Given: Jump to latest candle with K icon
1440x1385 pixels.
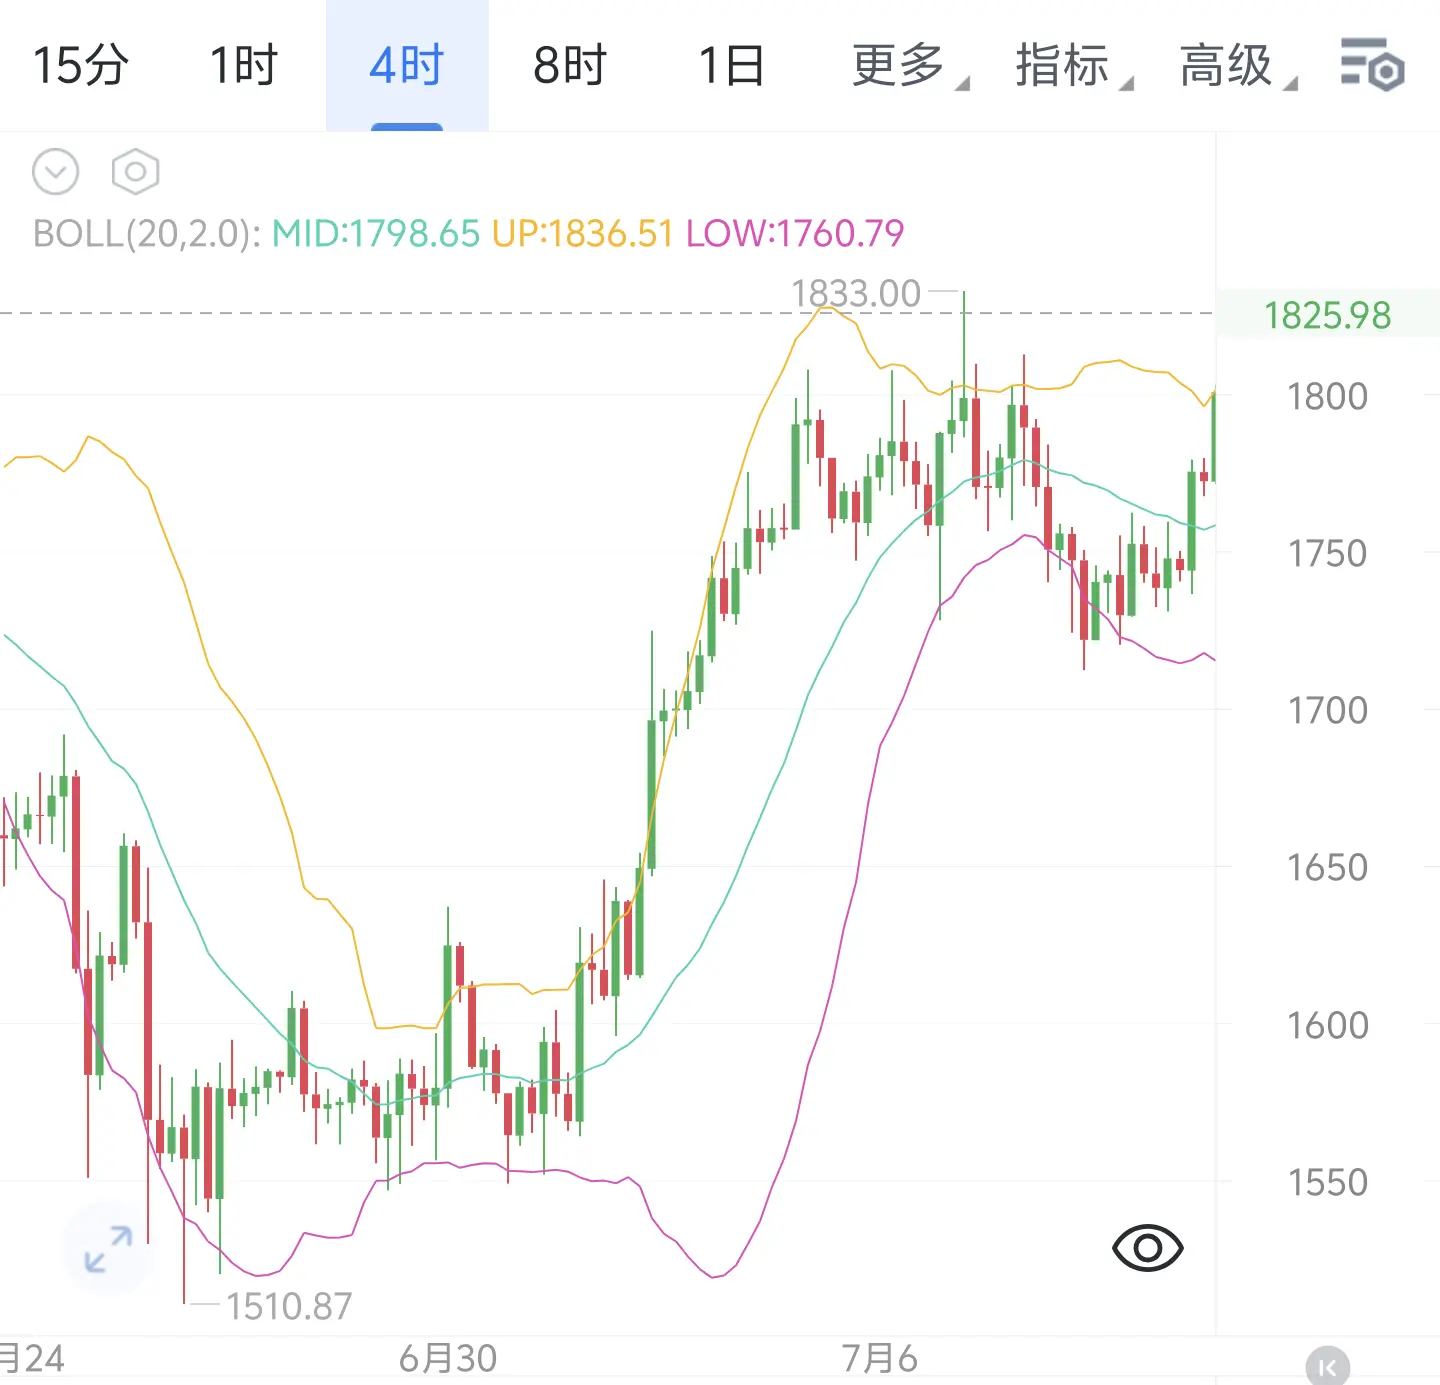Looking at the screenshot, I should [x=1327, y=1366].
